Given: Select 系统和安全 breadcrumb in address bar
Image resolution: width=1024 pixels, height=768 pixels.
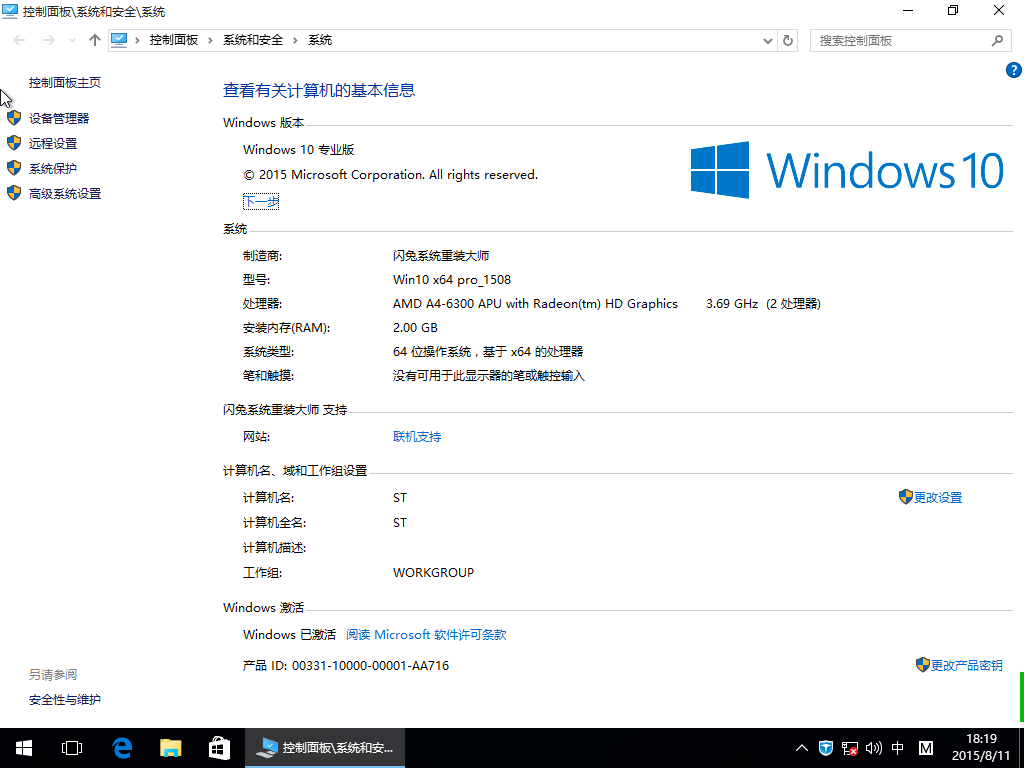Looking at the screenshot, I should (253, 40).
